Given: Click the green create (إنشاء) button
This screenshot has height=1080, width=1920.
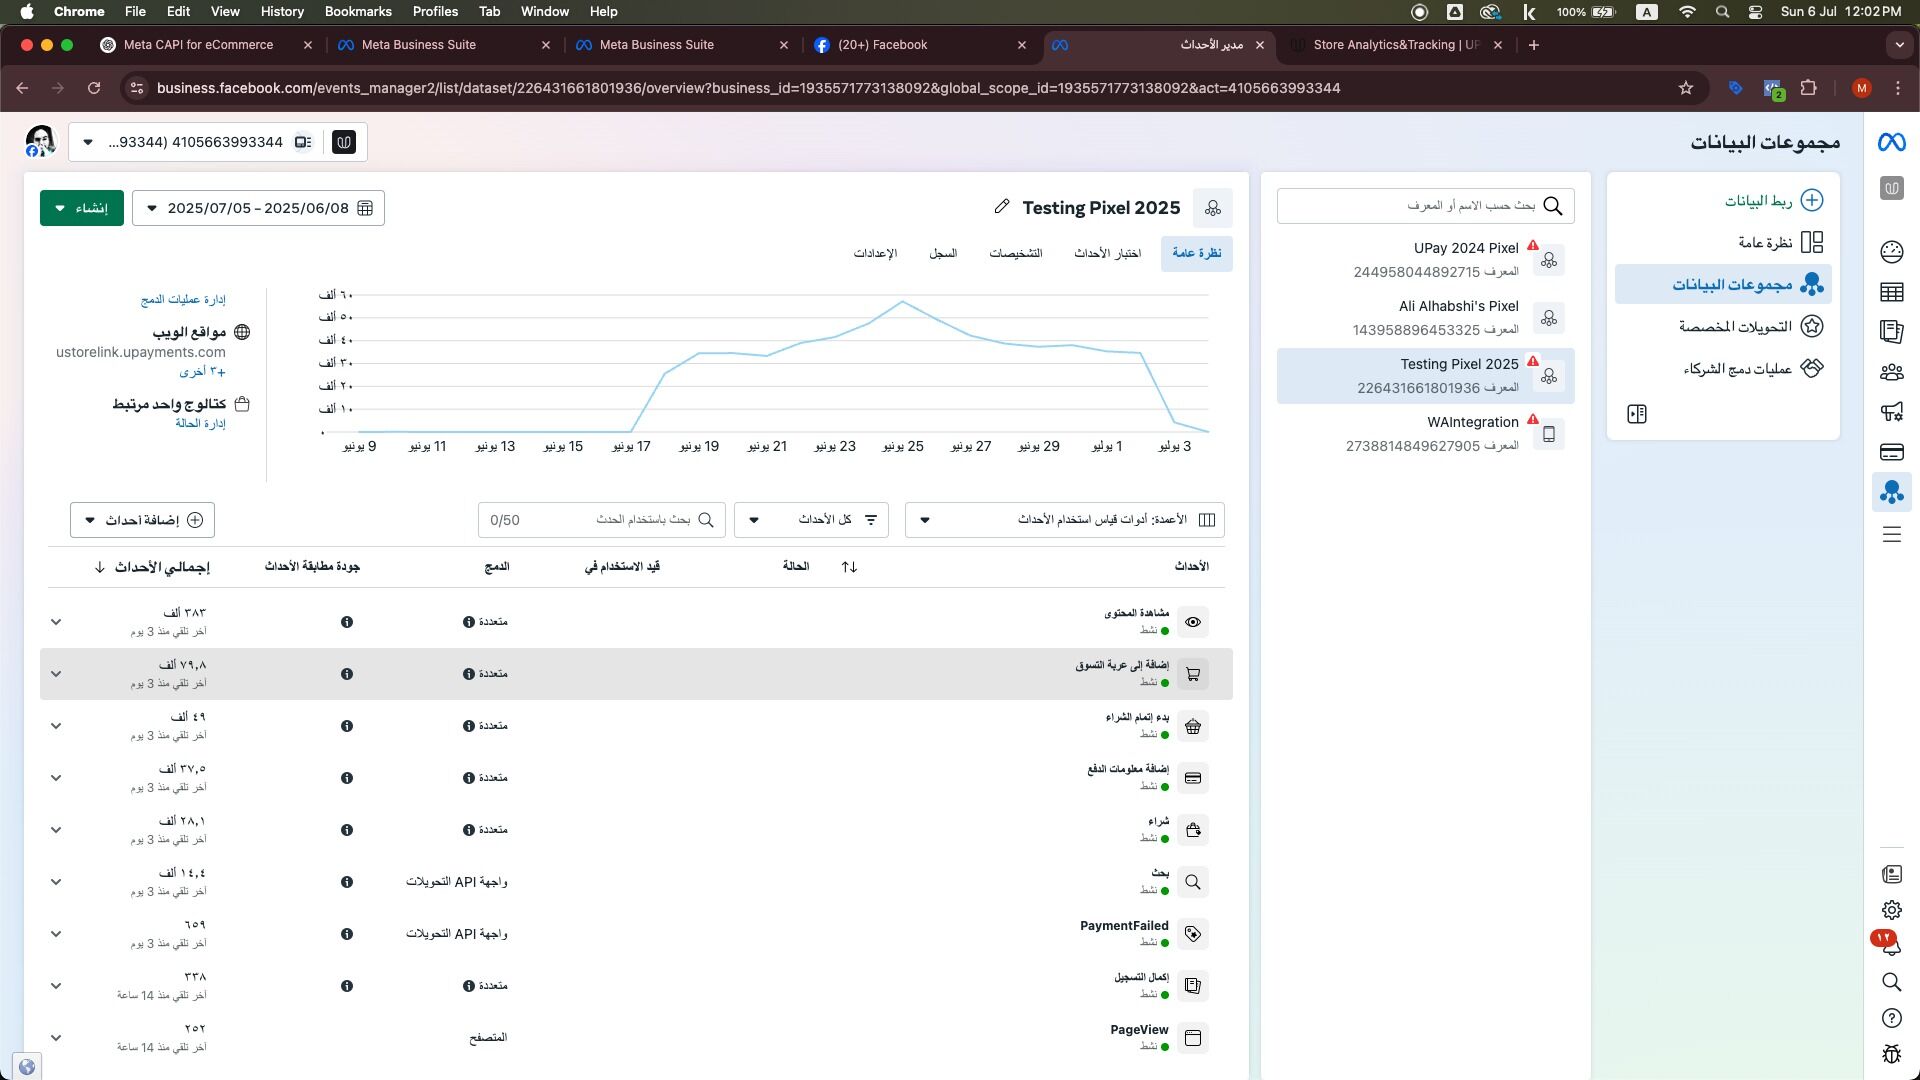Looking at the screenshot, I should pyautogui.click(x=82, y=208).
